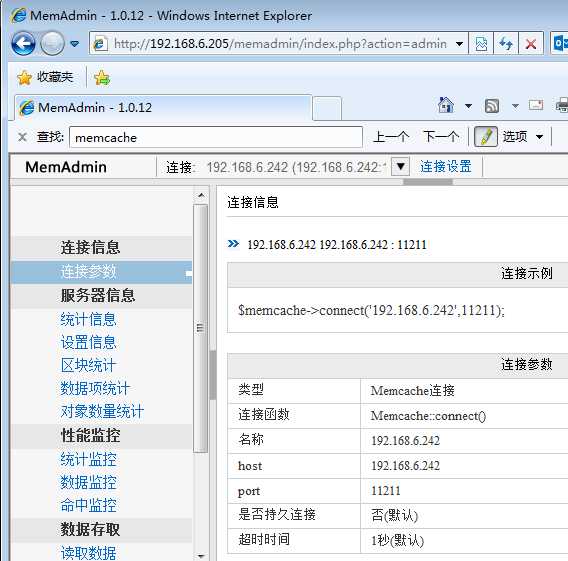This screenshot has width=568, height=561.
Task: Open 区块统计 in the sidebar
Action: tap(88, 365)
